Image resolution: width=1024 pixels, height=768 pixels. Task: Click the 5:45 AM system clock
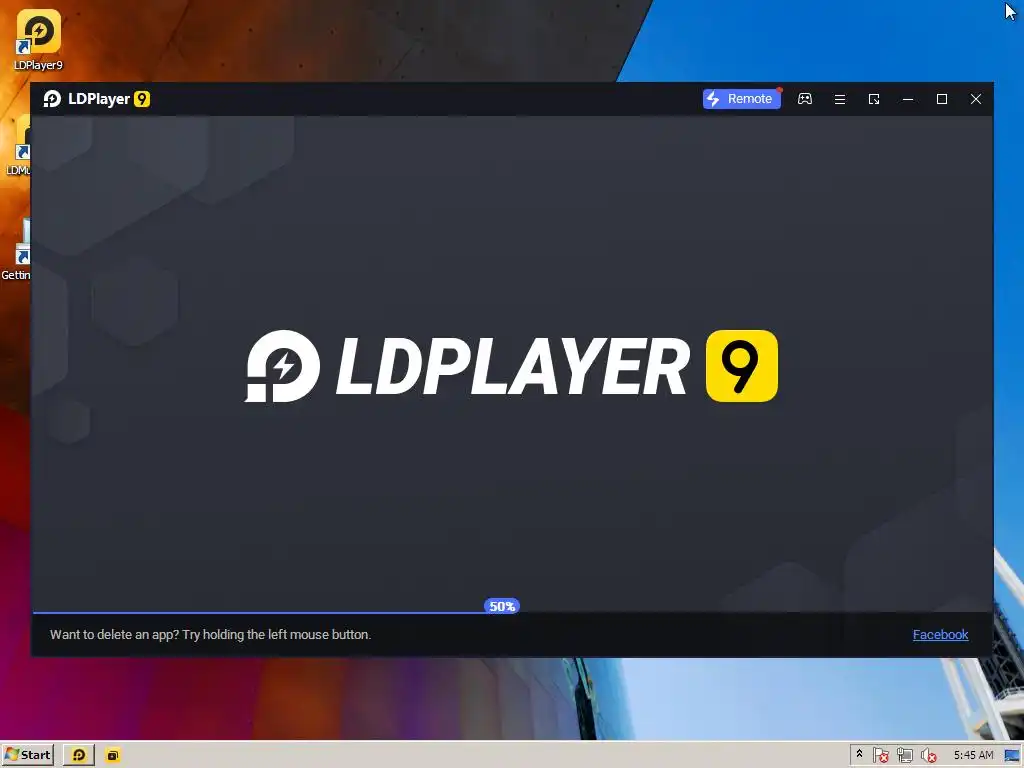[x=973, y=755]
